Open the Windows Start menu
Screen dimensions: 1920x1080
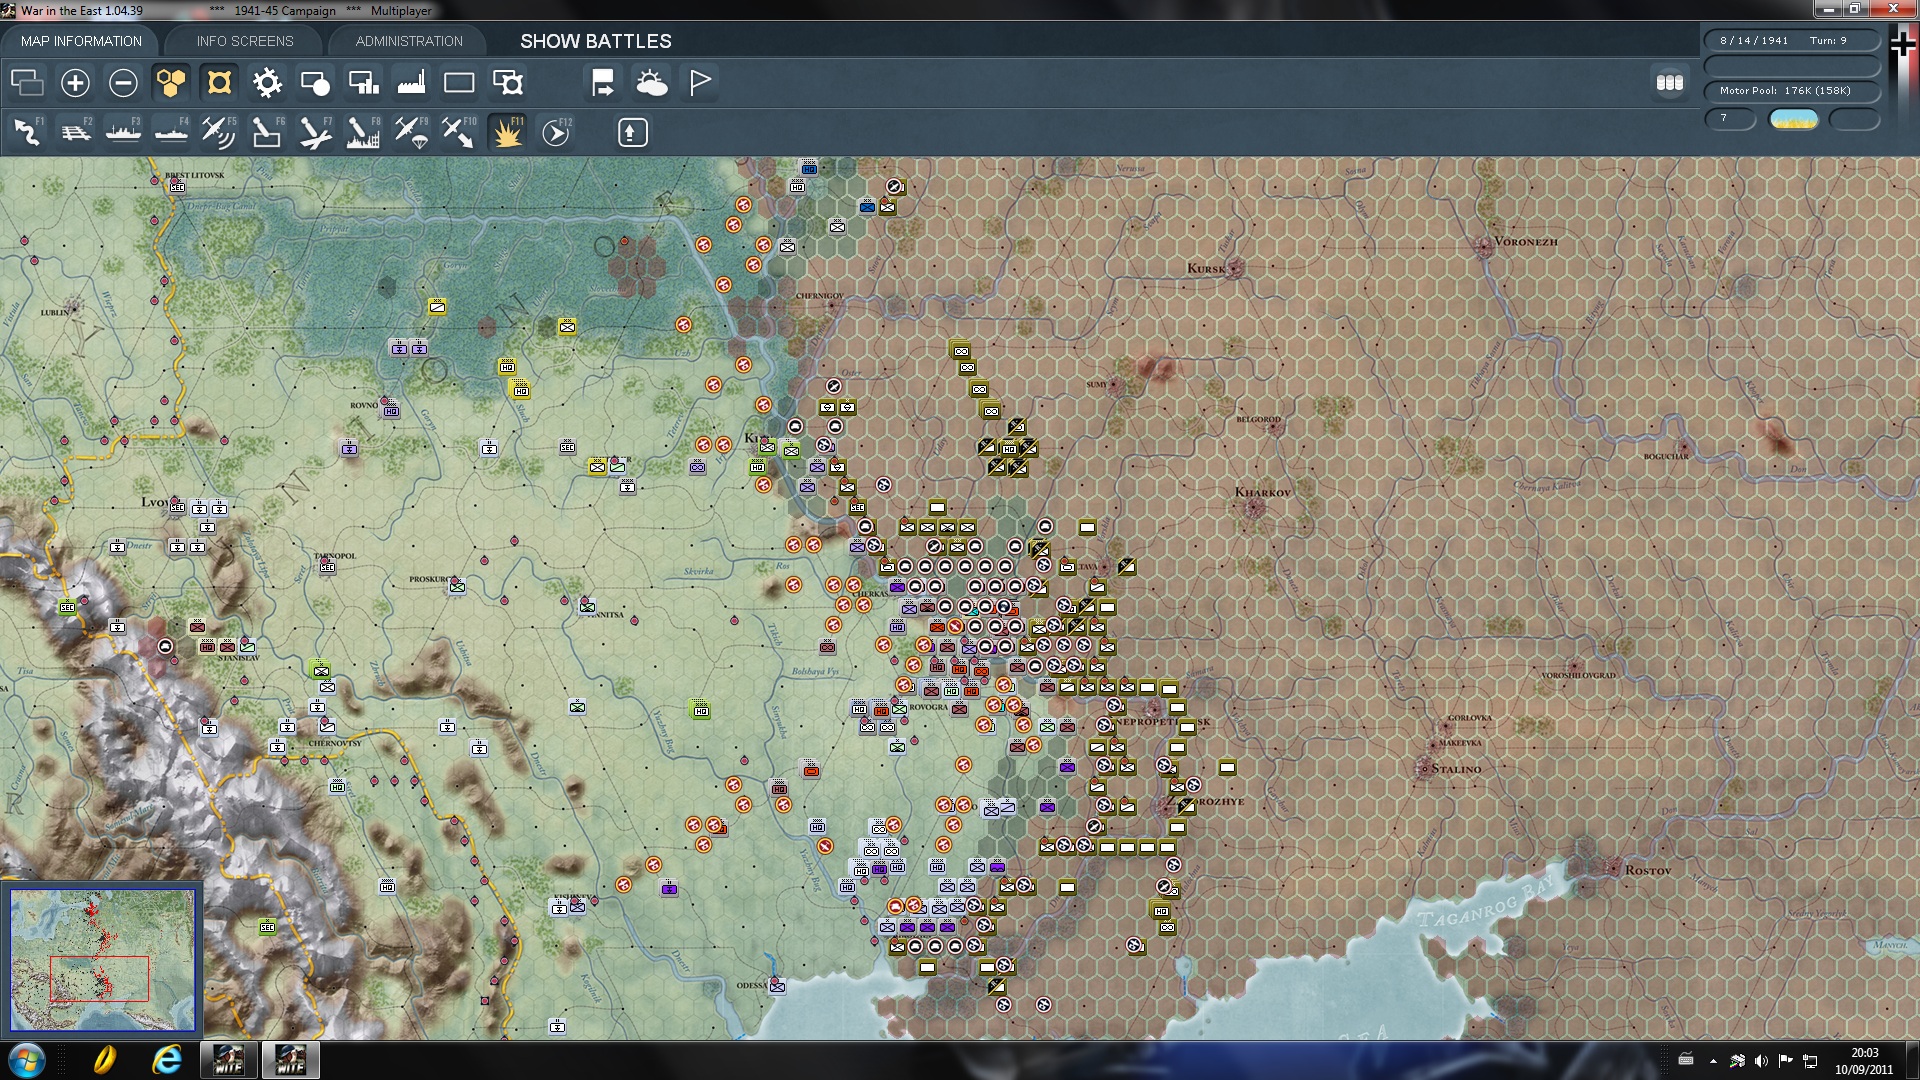pos(27,1060)
